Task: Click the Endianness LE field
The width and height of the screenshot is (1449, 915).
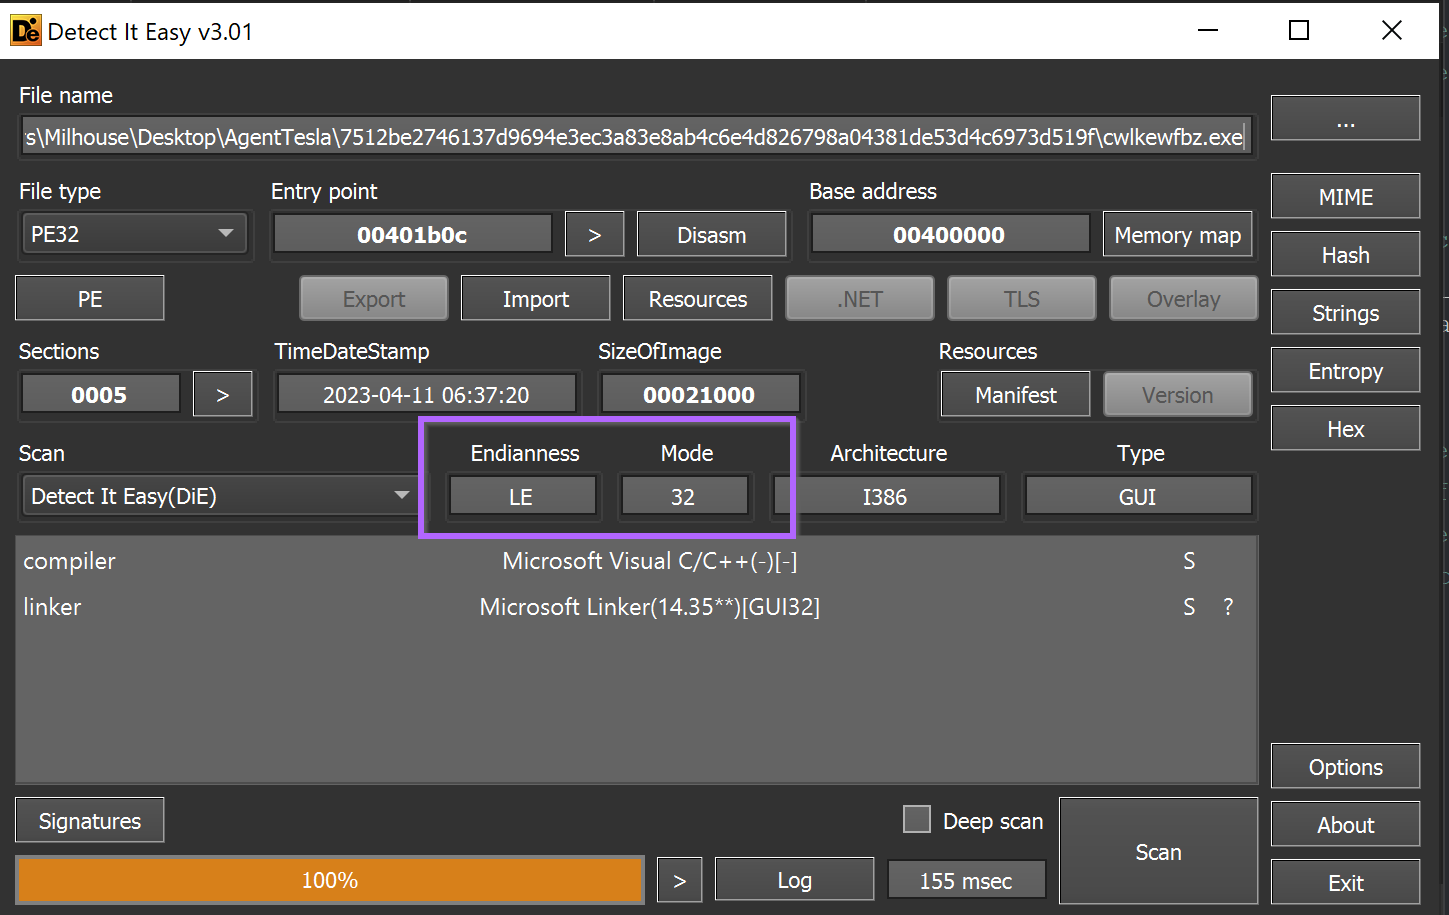Action: click(521, 496)
